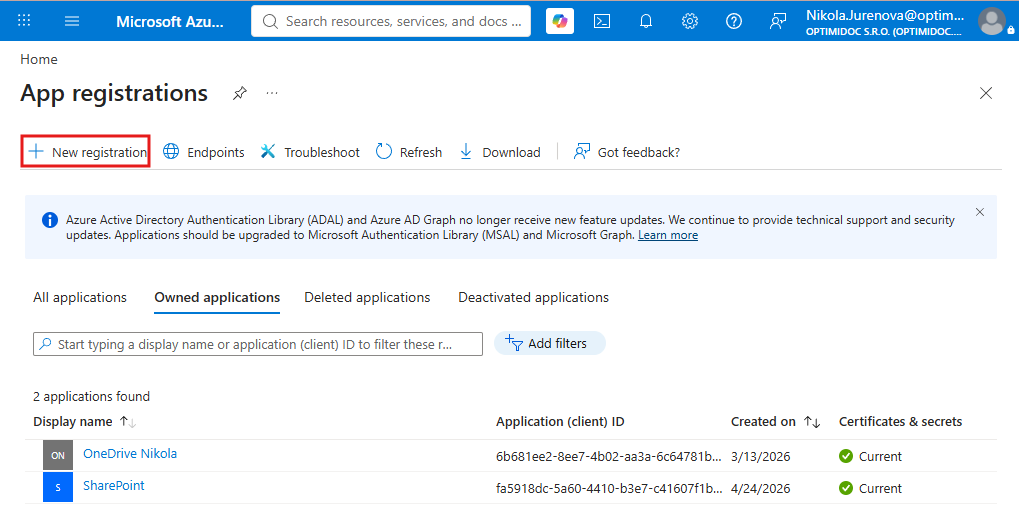
Task: Pin App registrations with the pin icon
Action: pos(240,94)
